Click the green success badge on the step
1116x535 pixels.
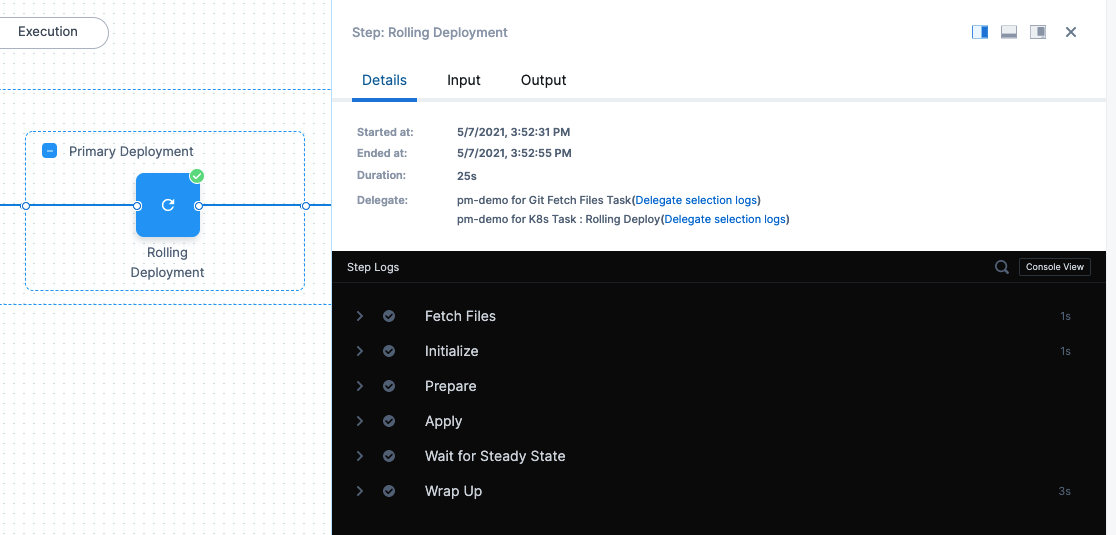click(197, 176)
